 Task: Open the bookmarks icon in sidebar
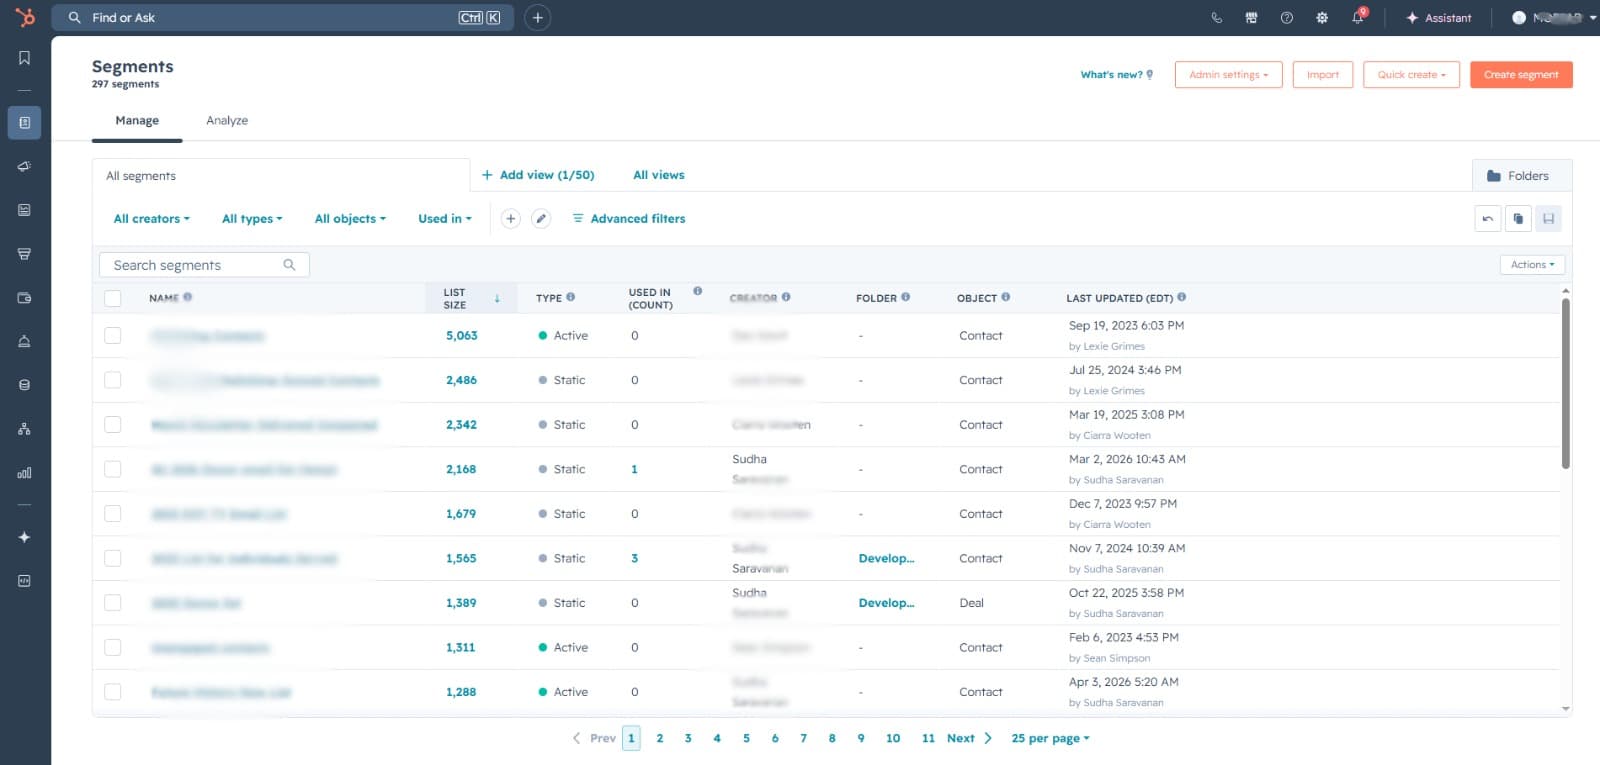[24, 58]
